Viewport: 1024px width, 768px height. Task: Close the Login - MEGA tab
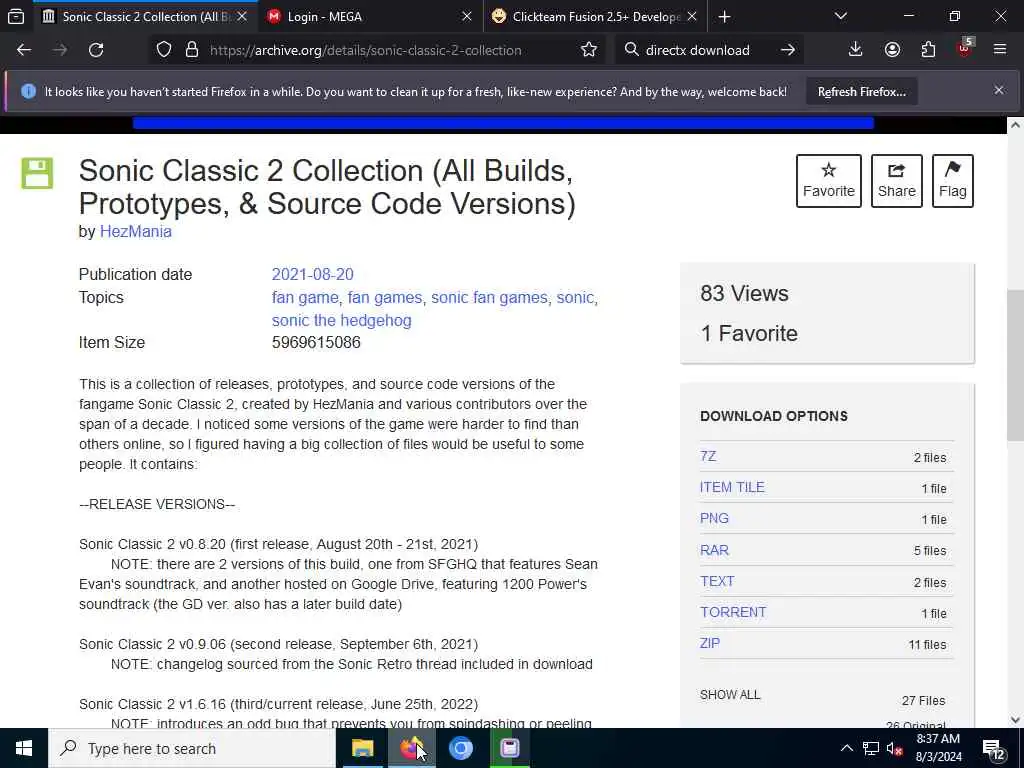point(466,17)
